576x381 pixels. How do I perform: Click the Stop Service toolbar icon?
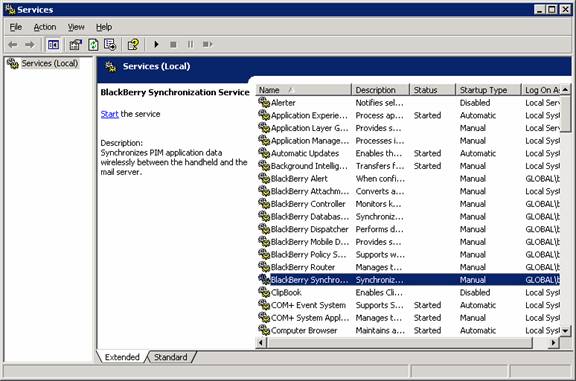tap(173, 44)
